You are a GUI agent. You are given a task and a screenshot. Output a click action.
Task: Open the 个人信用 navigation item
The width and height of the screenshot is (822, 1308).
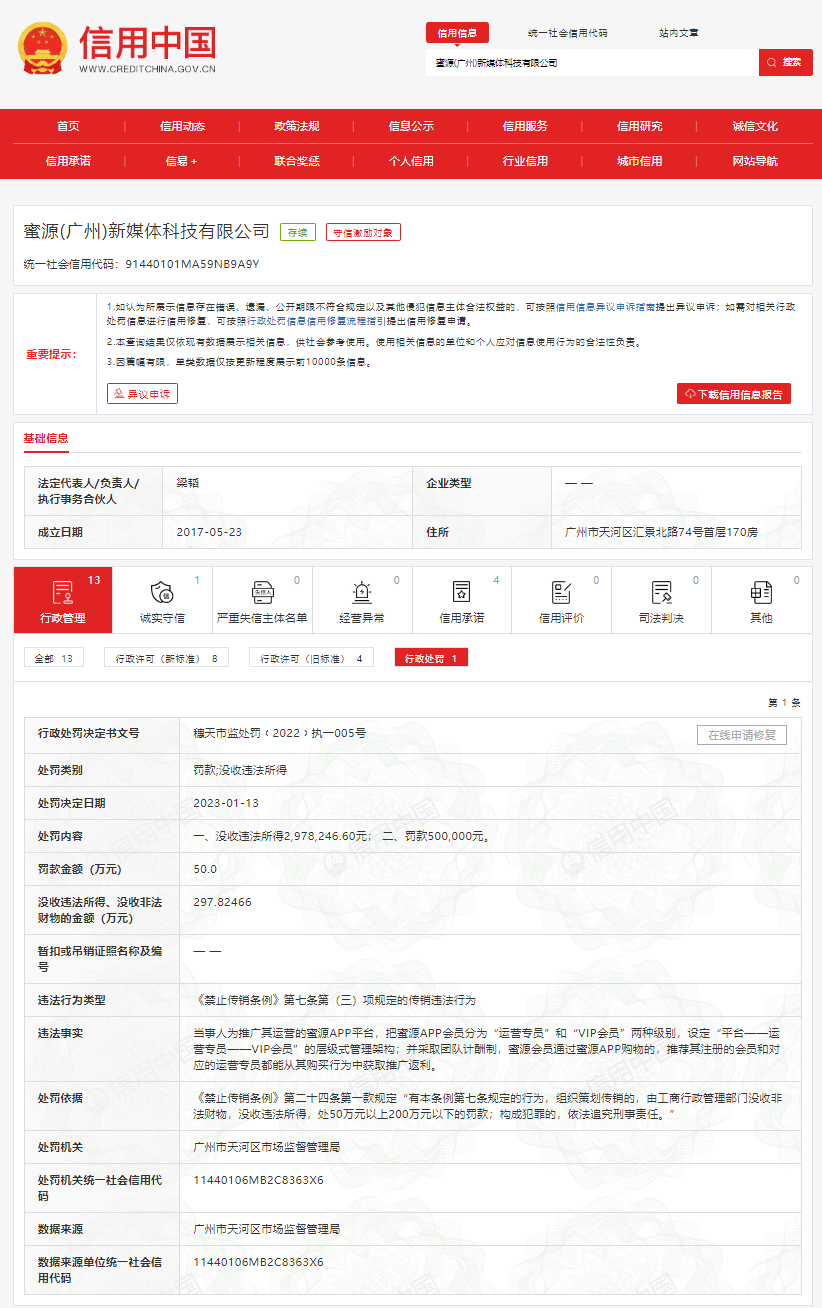click(411, 160)
